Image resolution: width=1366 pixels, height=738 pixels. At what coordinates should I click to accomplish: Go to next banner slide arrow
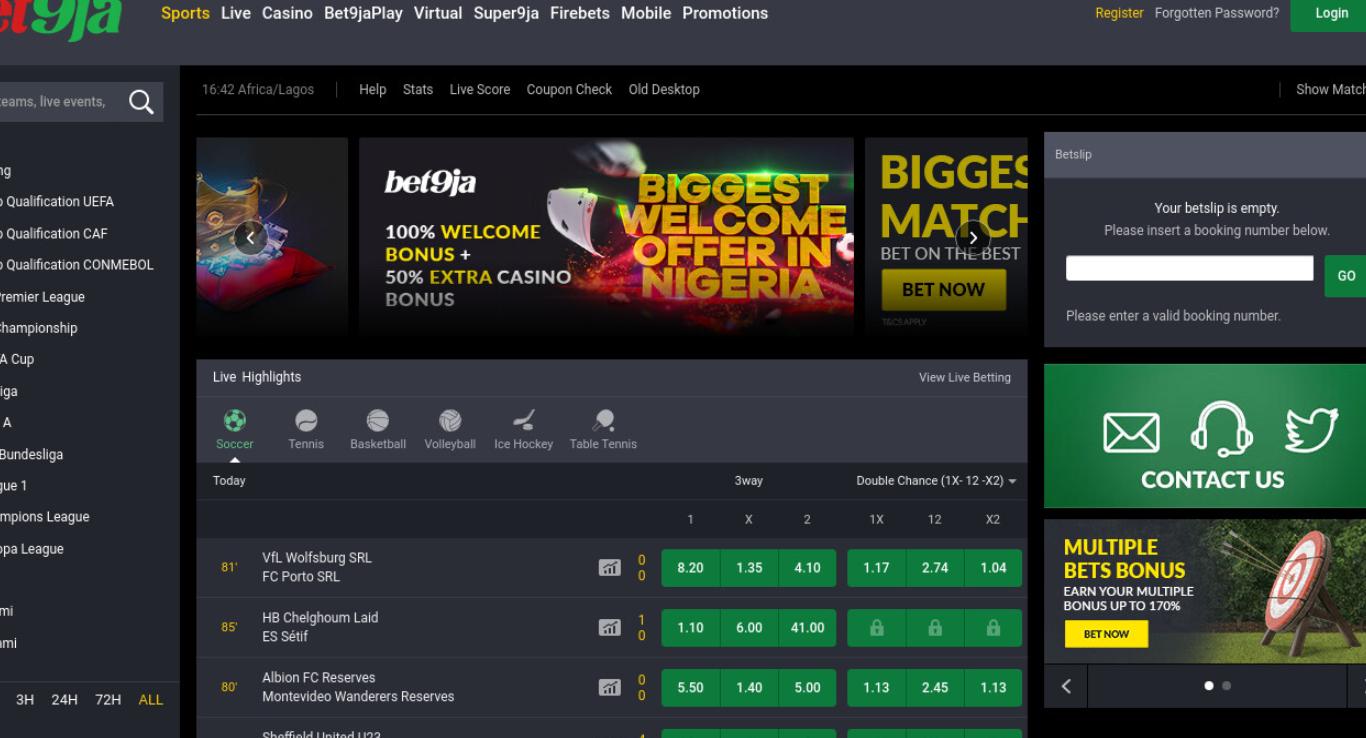(x=973, y=237)
